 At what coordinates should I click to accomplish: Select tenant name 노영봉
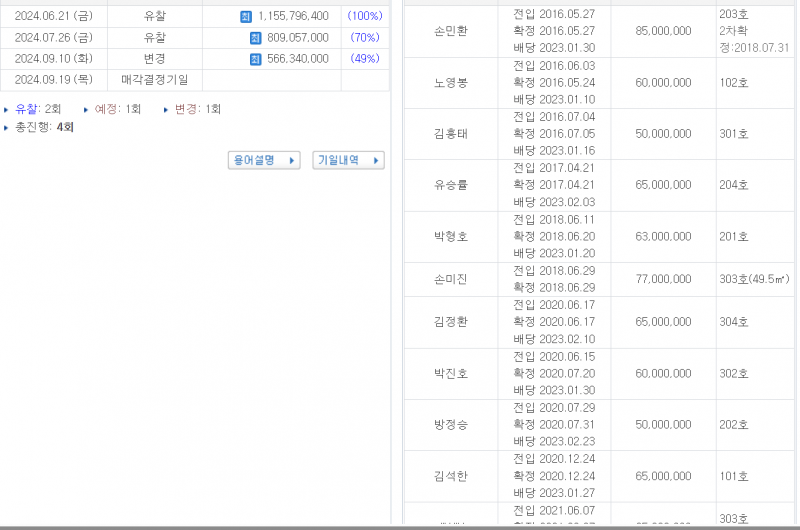click(451, 83)
